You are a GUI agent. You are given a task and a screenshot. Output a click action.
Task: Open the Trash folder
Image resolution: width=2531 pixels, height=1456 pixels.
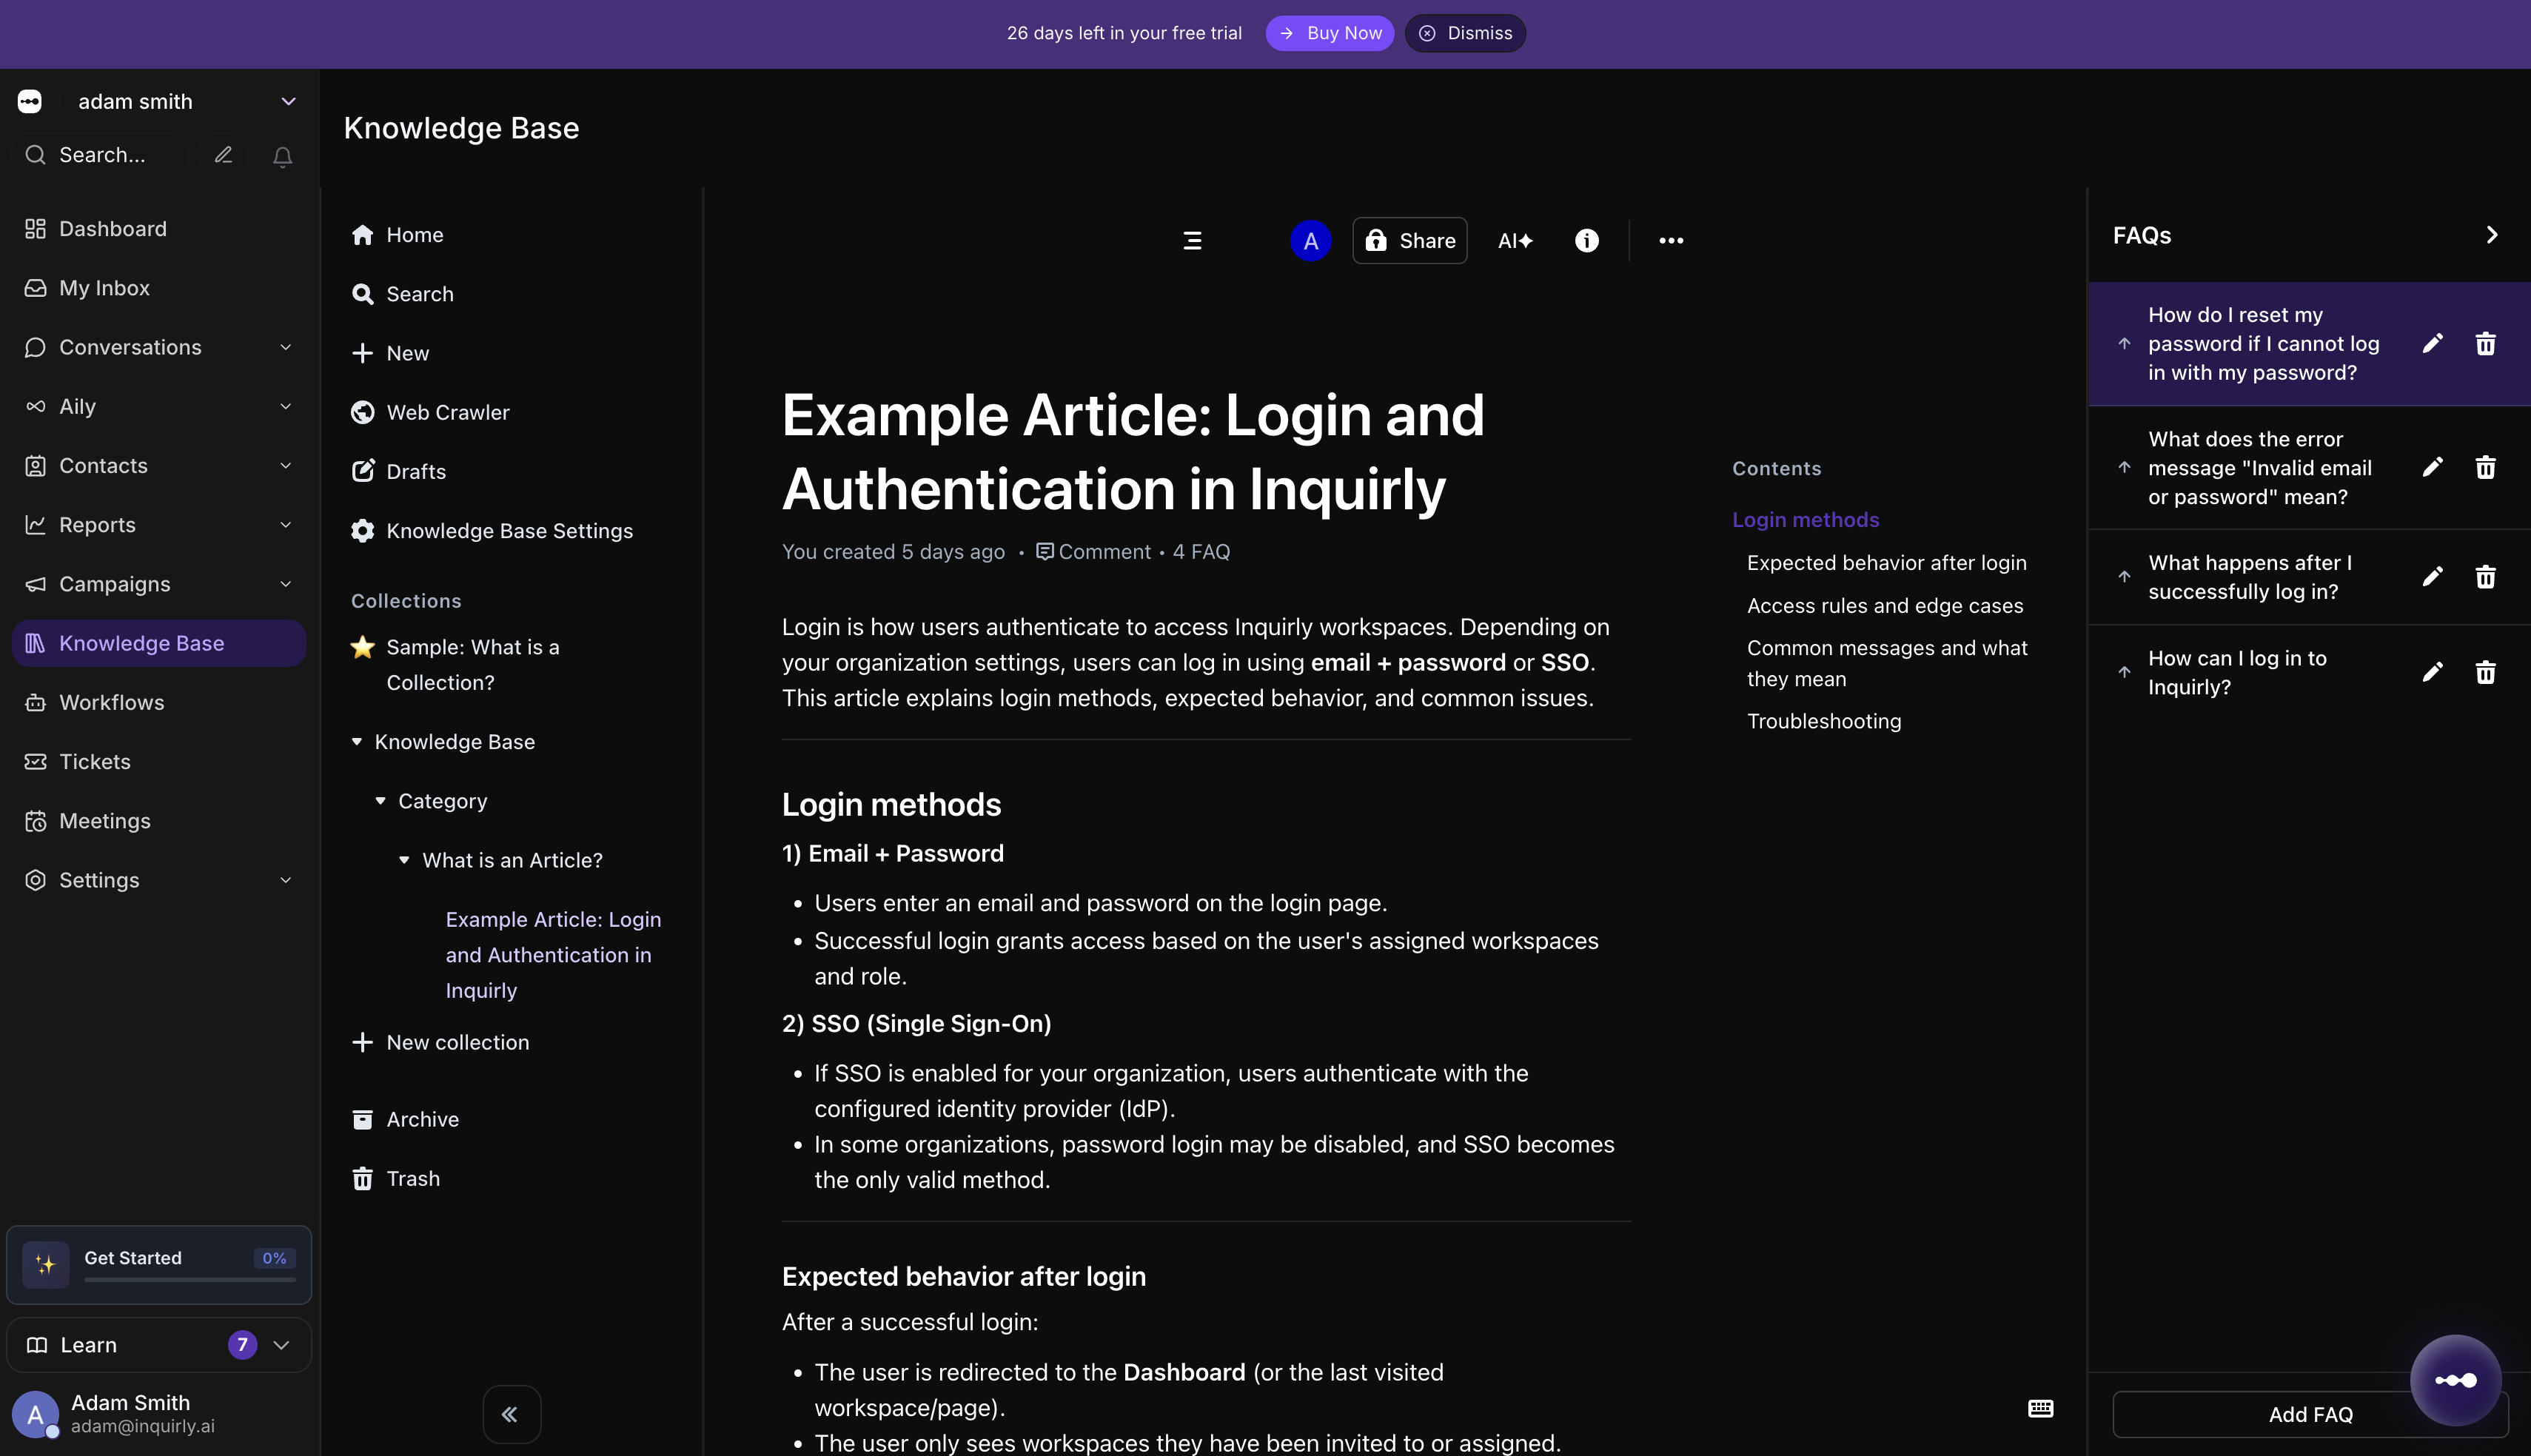(396, 1179)
